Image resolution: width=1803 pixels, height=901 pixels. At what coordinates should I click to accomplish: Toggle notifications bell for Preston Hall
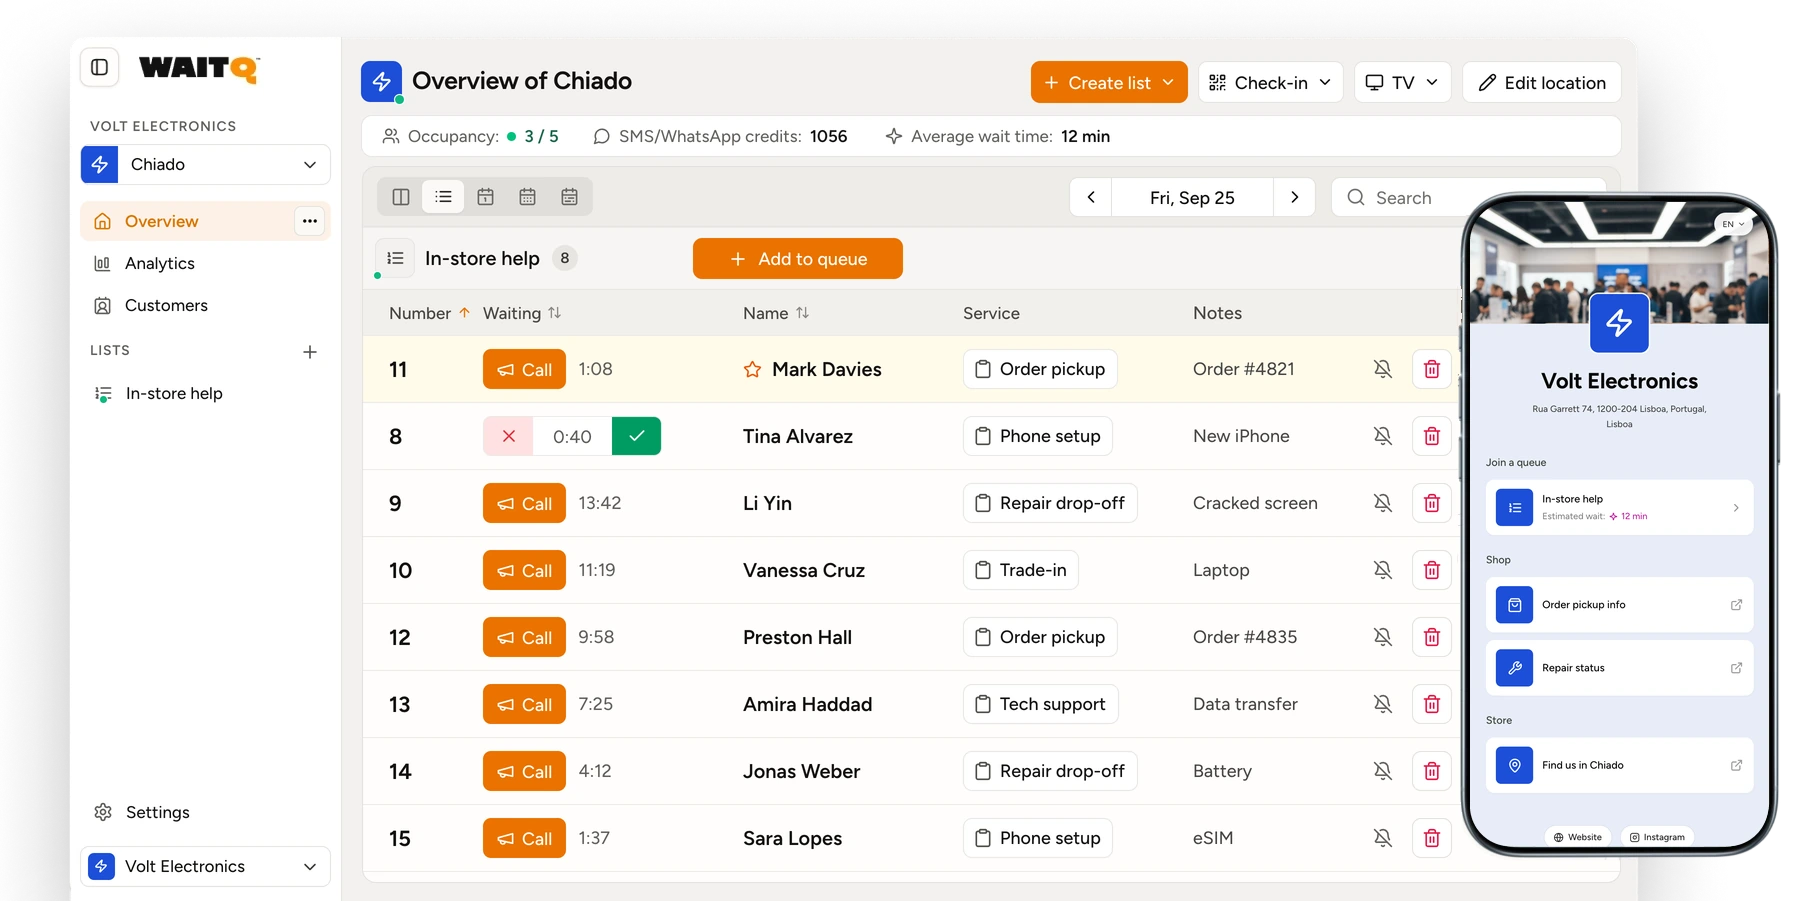point(1383,637)
